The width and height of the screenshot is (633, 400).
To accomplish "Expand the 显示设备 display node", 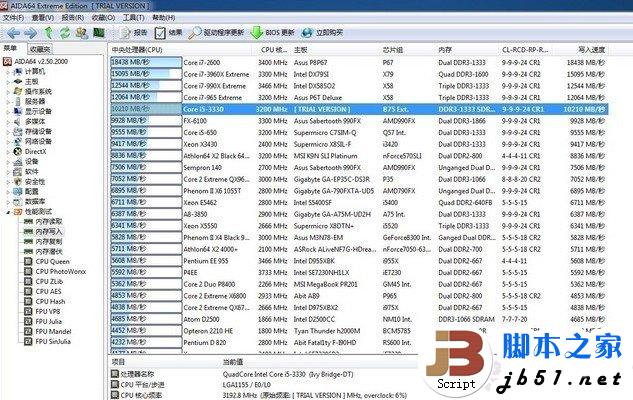I will tap(8, 111).
